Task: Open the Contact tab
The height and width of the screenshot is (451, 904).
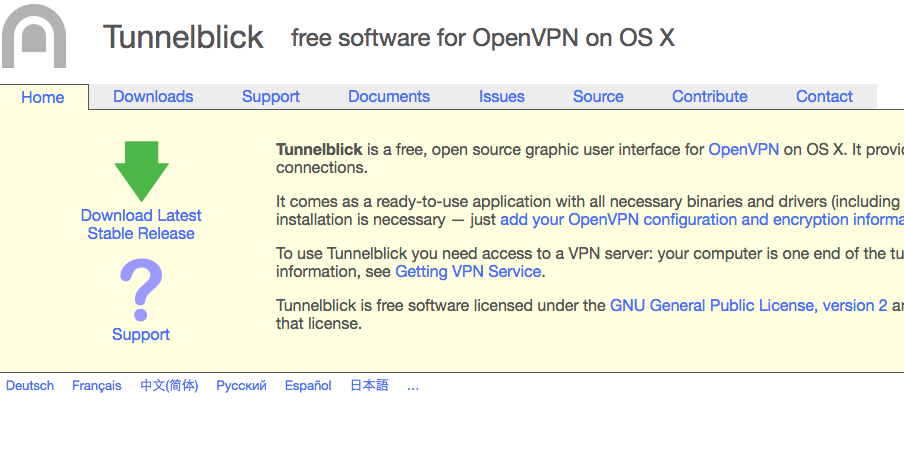Action: click(824, 96)
